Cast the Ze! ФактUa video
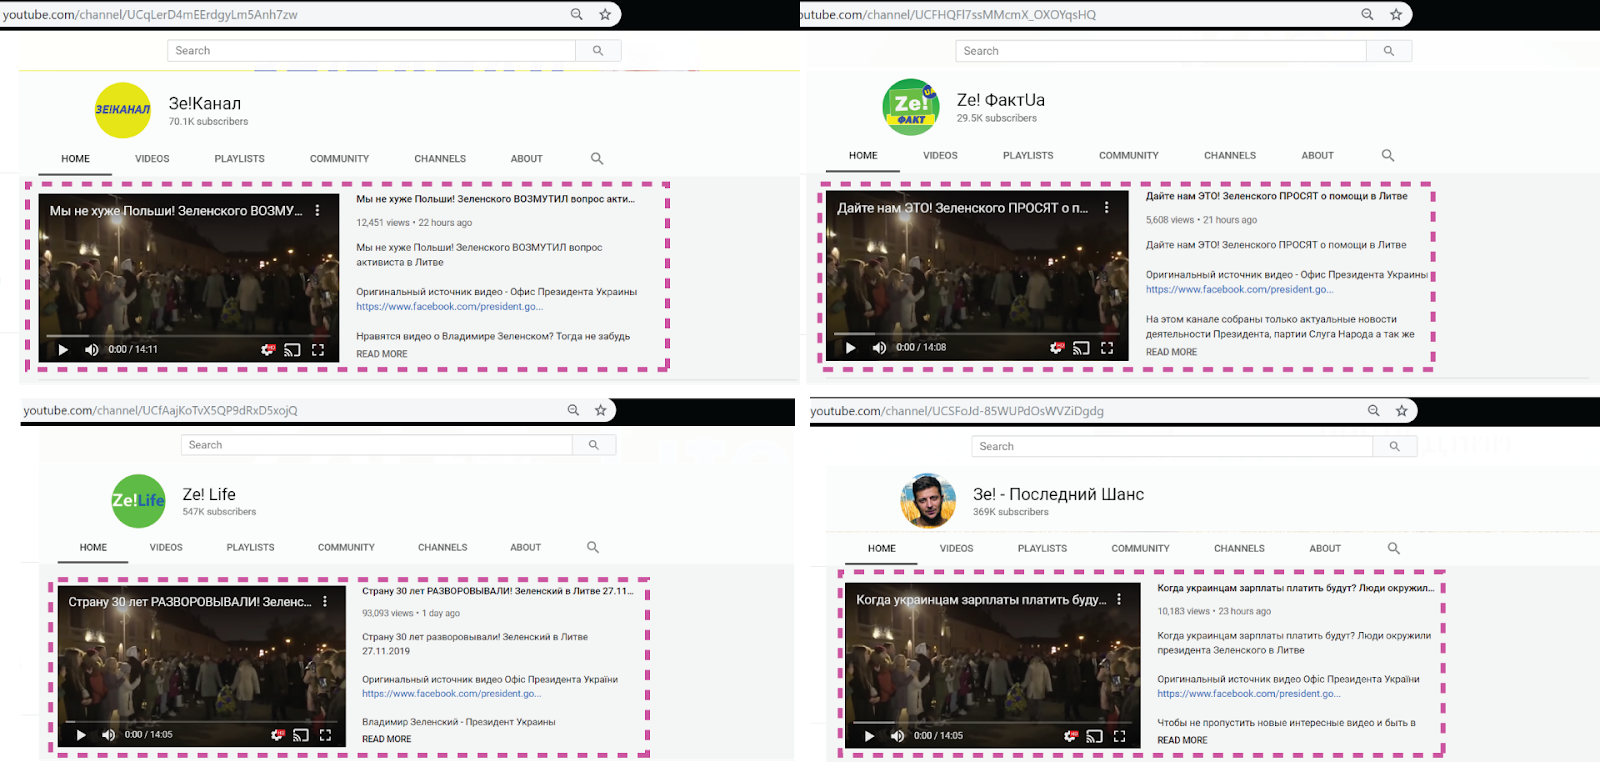Image resolution: width=1600 pixels, height=762 pixels. click(x=1081, y=348)
